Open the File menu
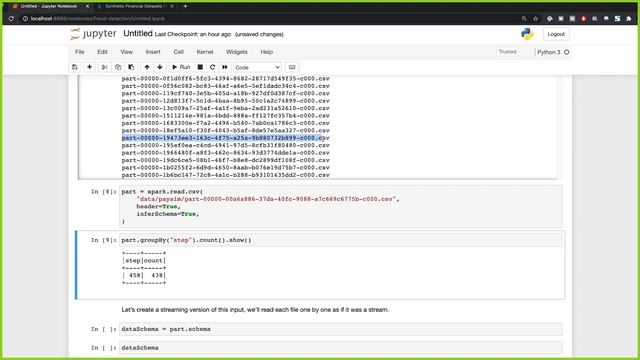Screen dimensions: 640x360 tap(80, 52)
